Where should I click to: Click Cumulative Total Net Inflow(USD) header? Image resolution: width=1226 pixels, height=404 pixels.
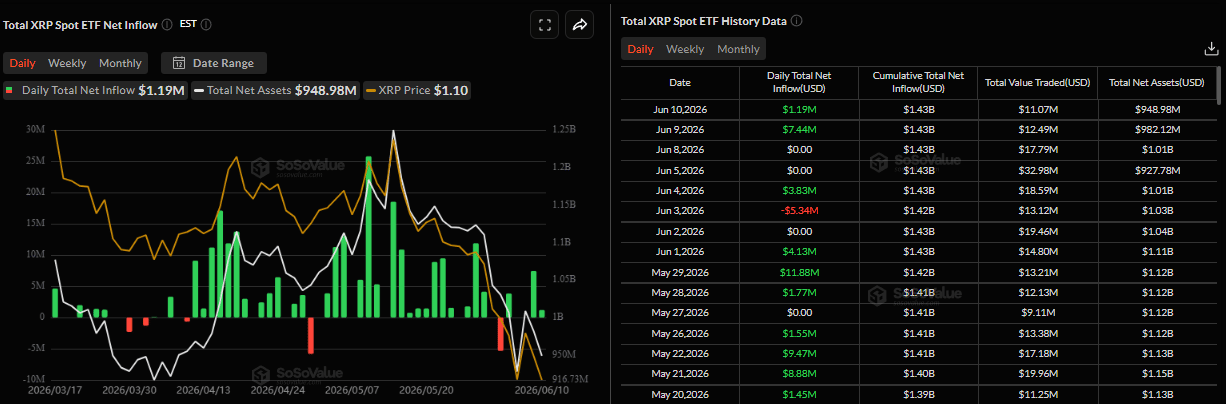(x=918, y=83)
